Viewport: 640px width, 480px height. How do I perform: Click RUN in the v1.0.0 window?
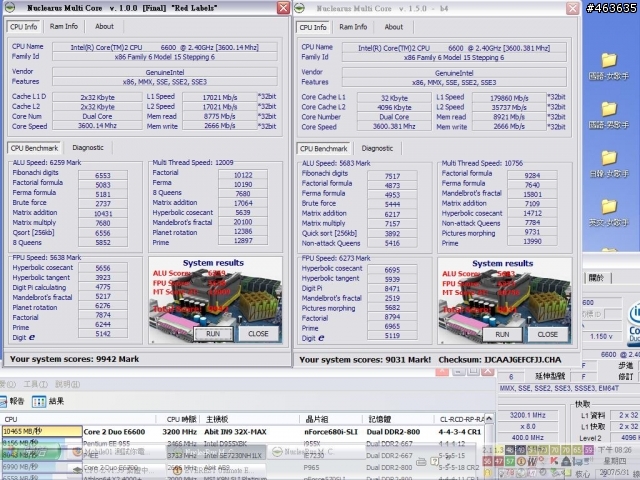pyautogui.click(x=213, y=334)
